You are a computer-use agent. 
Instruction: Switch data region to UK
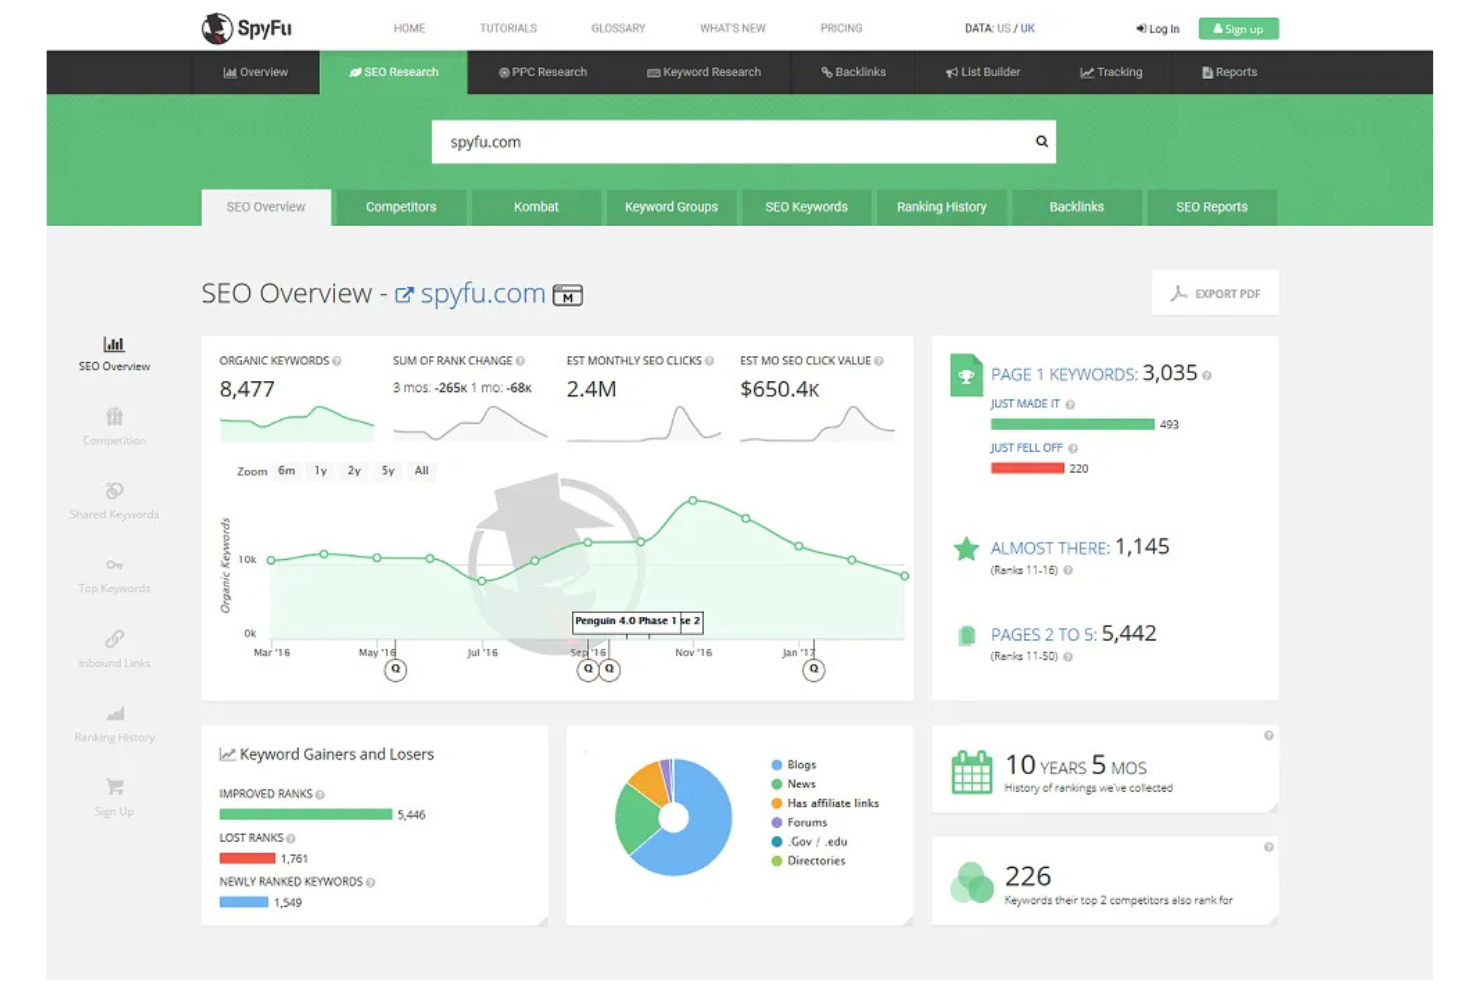pyautogui.click(x=1028, y=28)
